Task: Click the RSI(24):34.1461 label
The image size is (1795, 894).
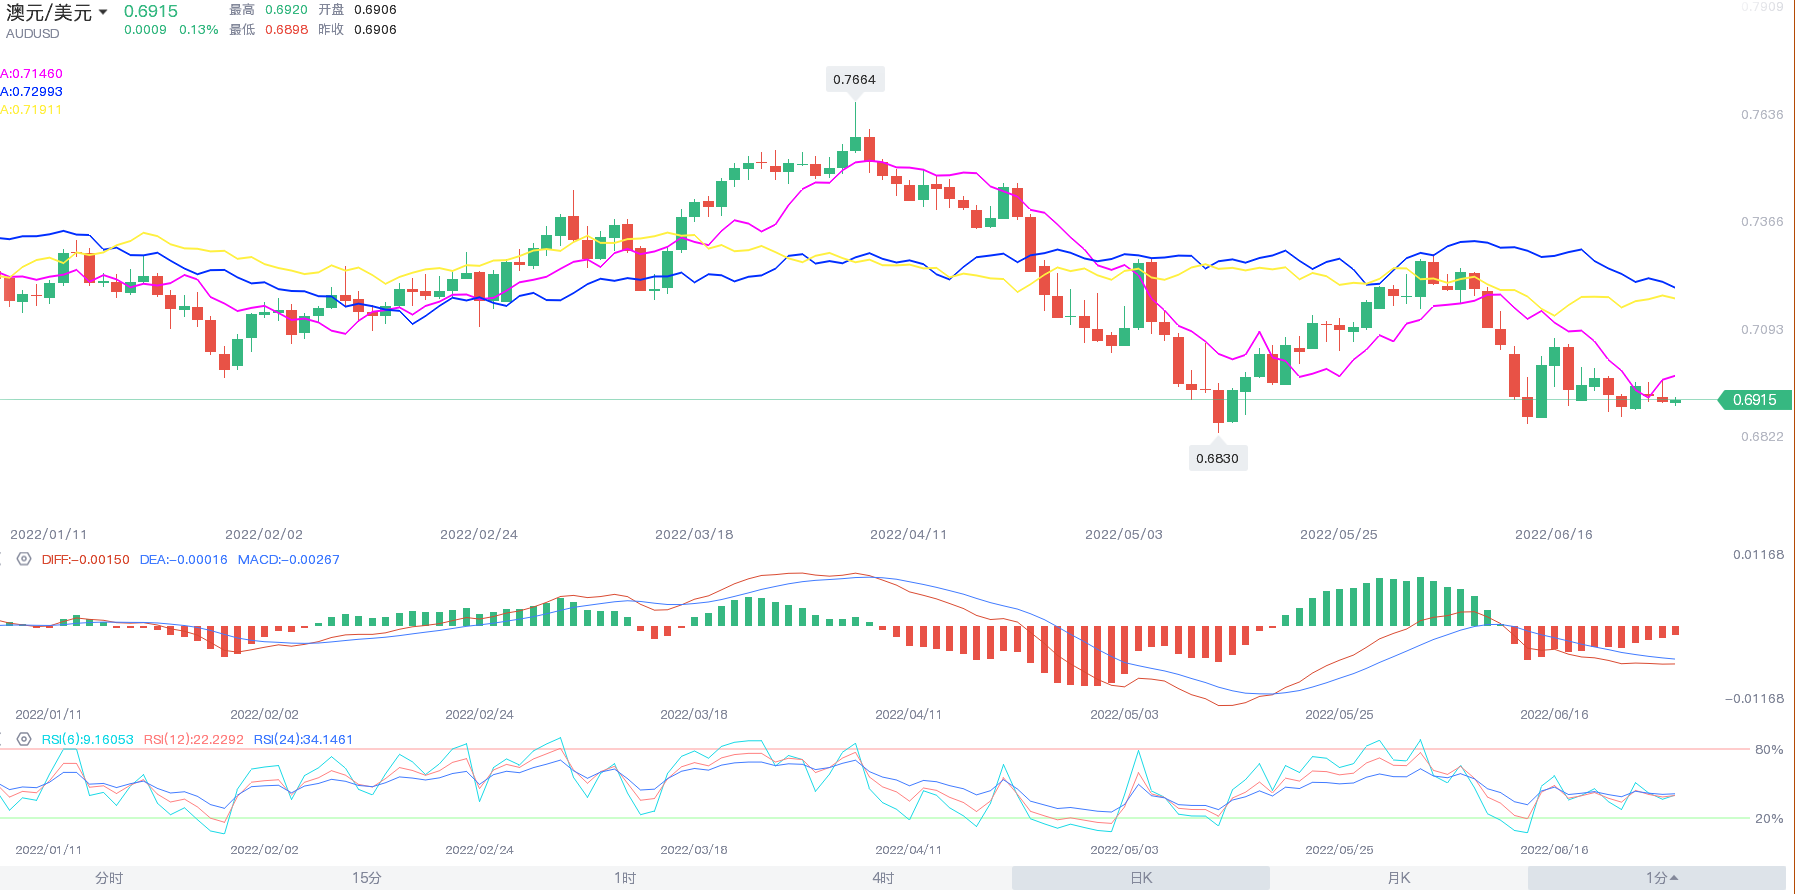Action: pyautogui.click(x=303, y=740)
